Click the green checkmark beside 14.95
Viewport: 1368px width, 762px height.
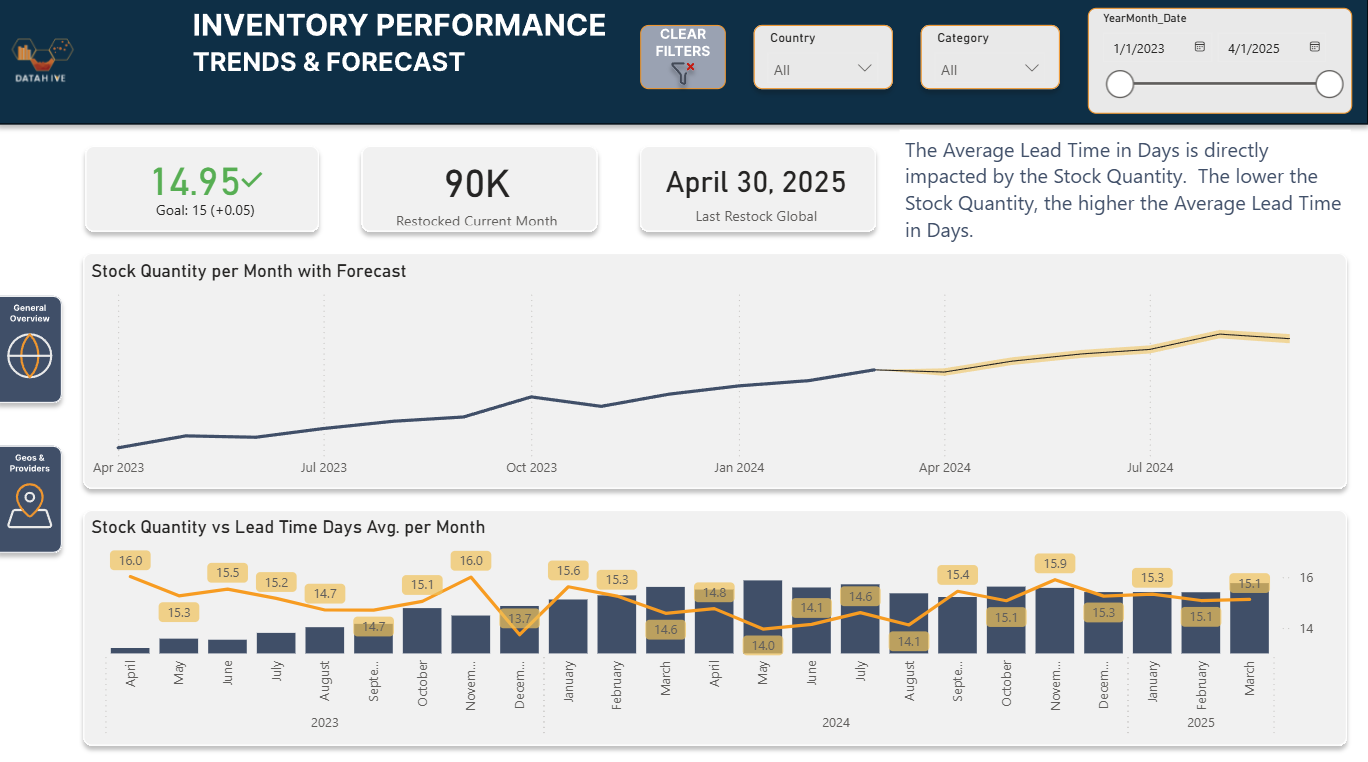(x=252, y=180)
